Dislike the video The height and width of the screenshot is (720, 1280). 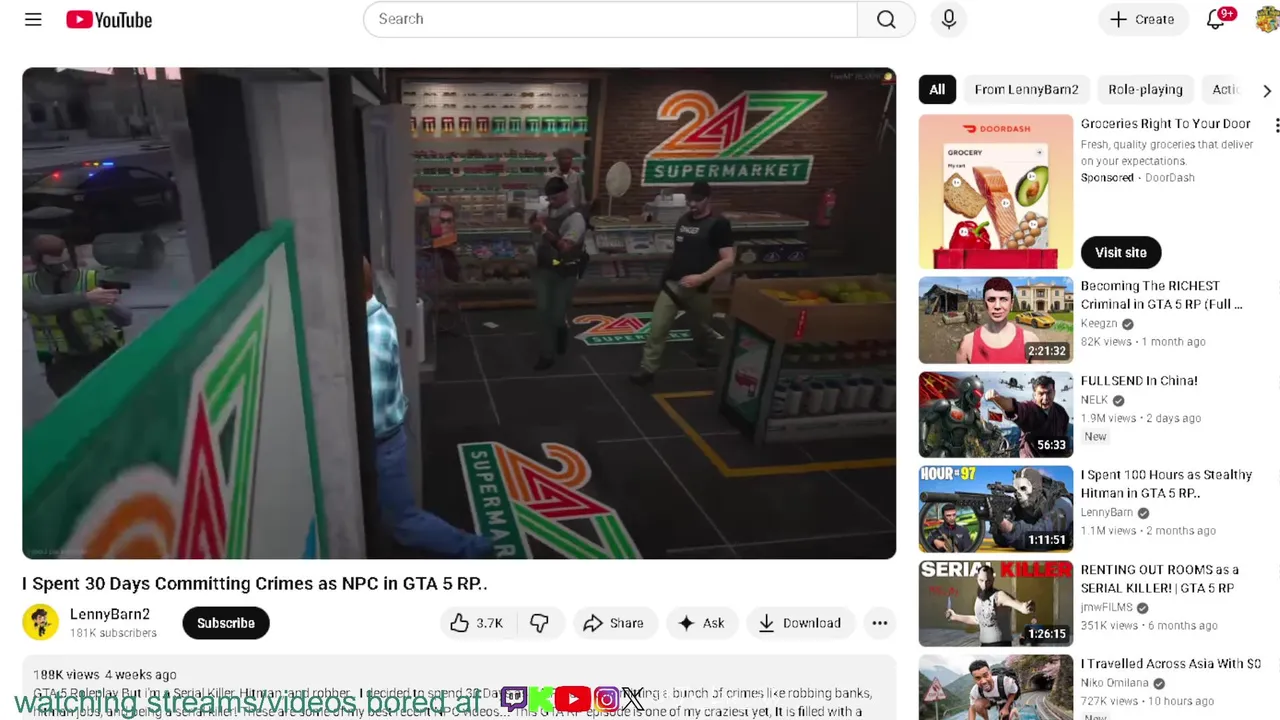539,623
